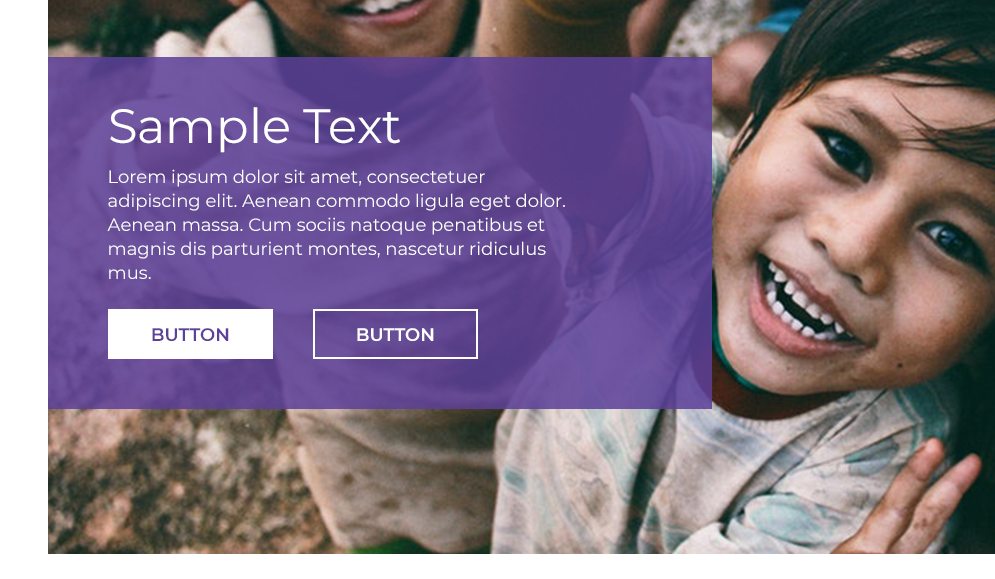The width and height of the screenshot is (995, 579).
Task: Click the word "consectetuer" in the paragraph
Action: point(426,176)
